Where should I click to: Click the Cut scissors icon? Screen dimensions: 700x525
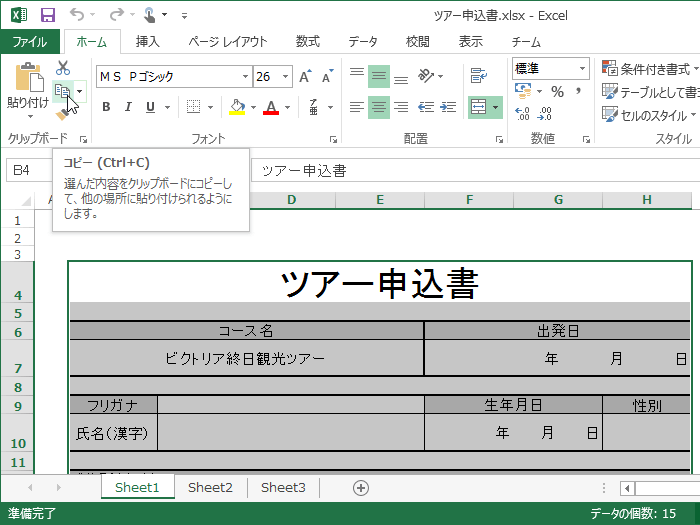click(63, 68)
